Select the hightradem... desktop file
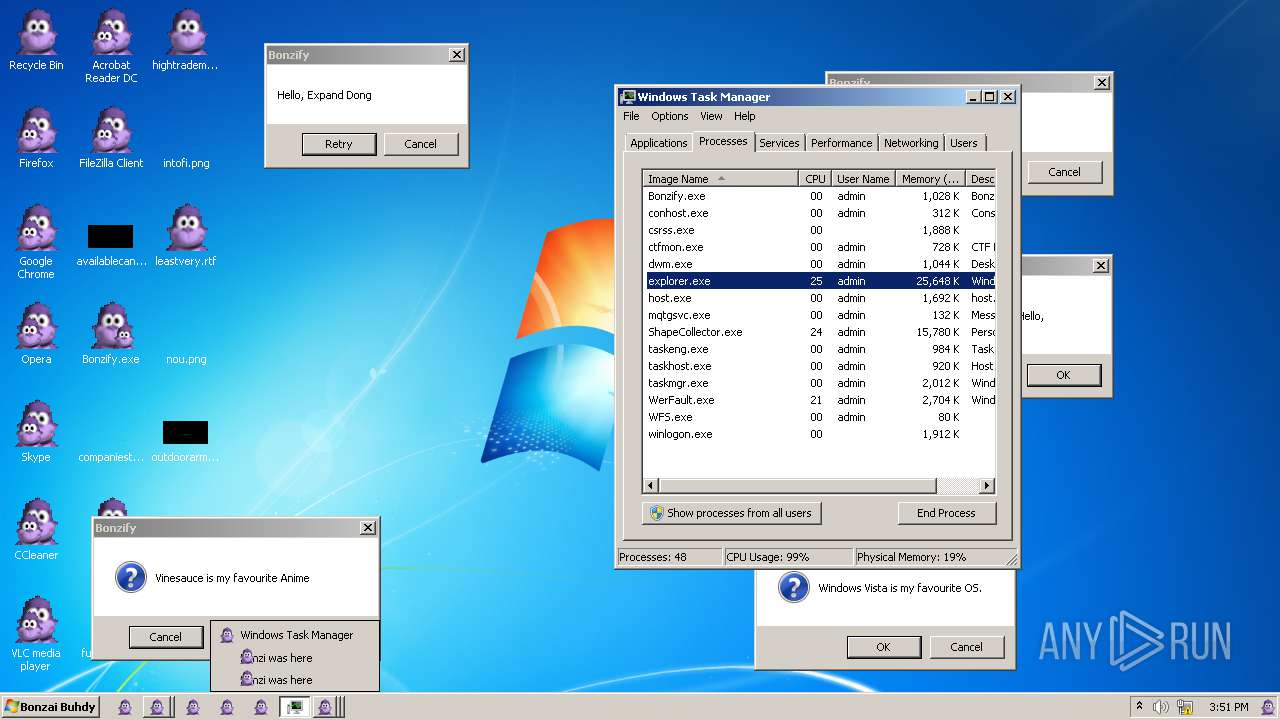The height and width of the screenshot is (720, 1280). click(x=186, y=40)
